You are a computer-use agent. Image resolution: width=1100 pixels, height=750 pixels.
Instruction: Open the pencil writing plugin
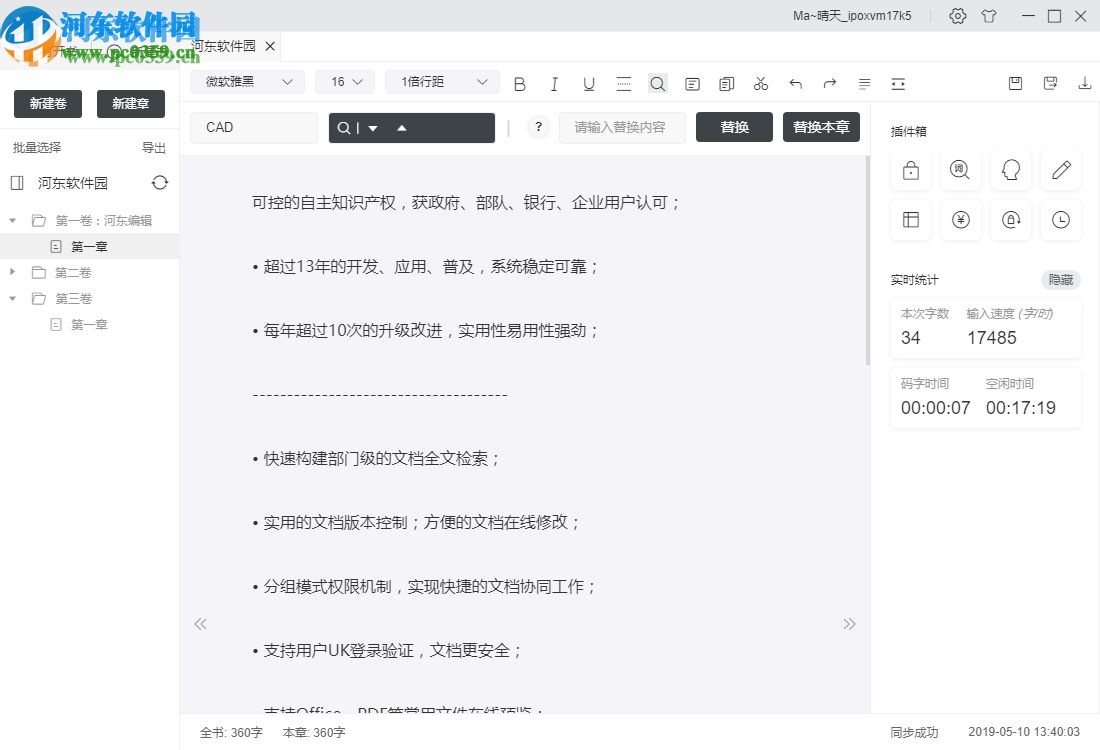click(x=1060, y=170)
